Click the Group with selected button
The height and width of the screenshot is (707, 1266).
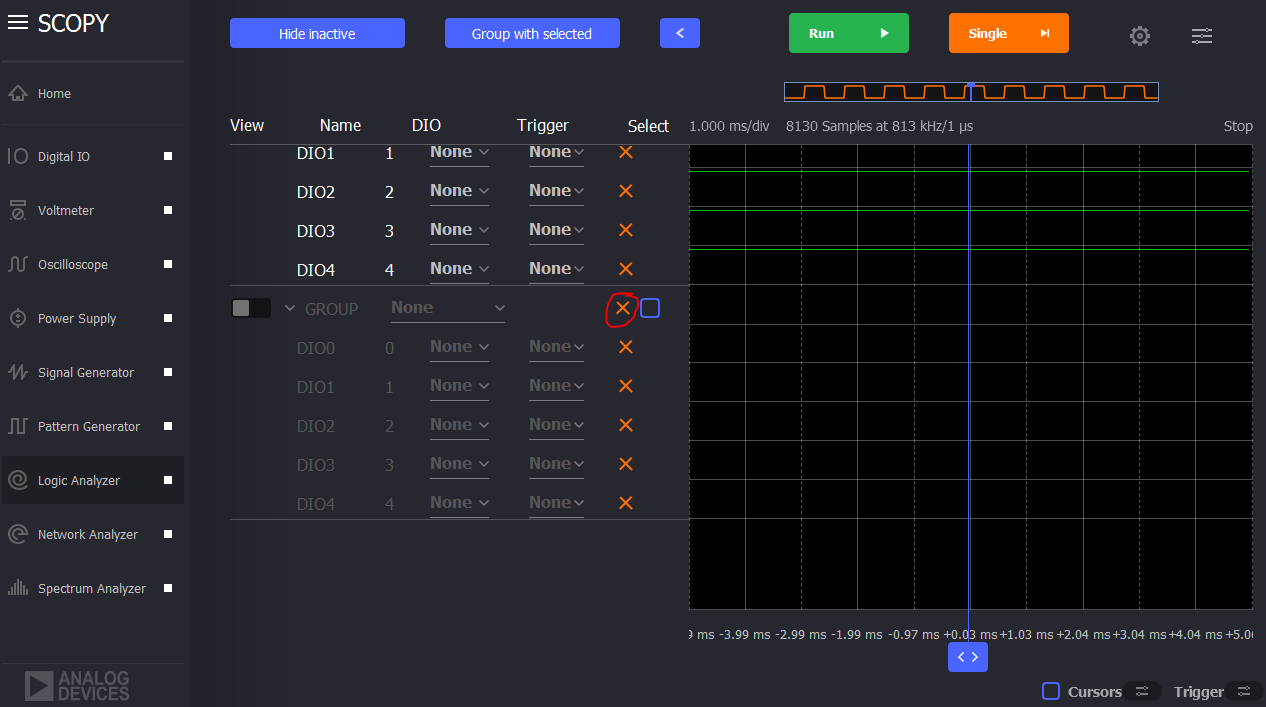(532, 33)
